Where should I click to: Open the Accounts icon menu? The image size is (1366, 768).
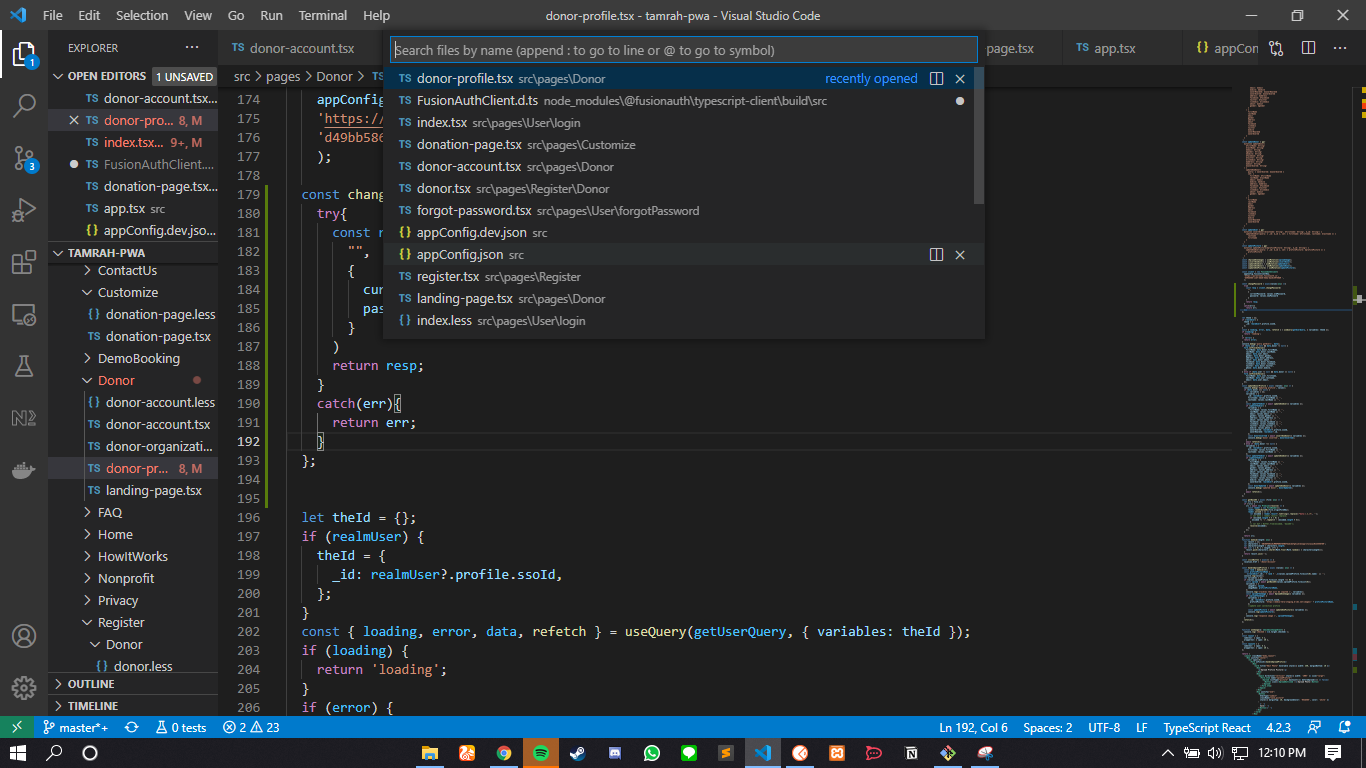click(x=24, y=636)
